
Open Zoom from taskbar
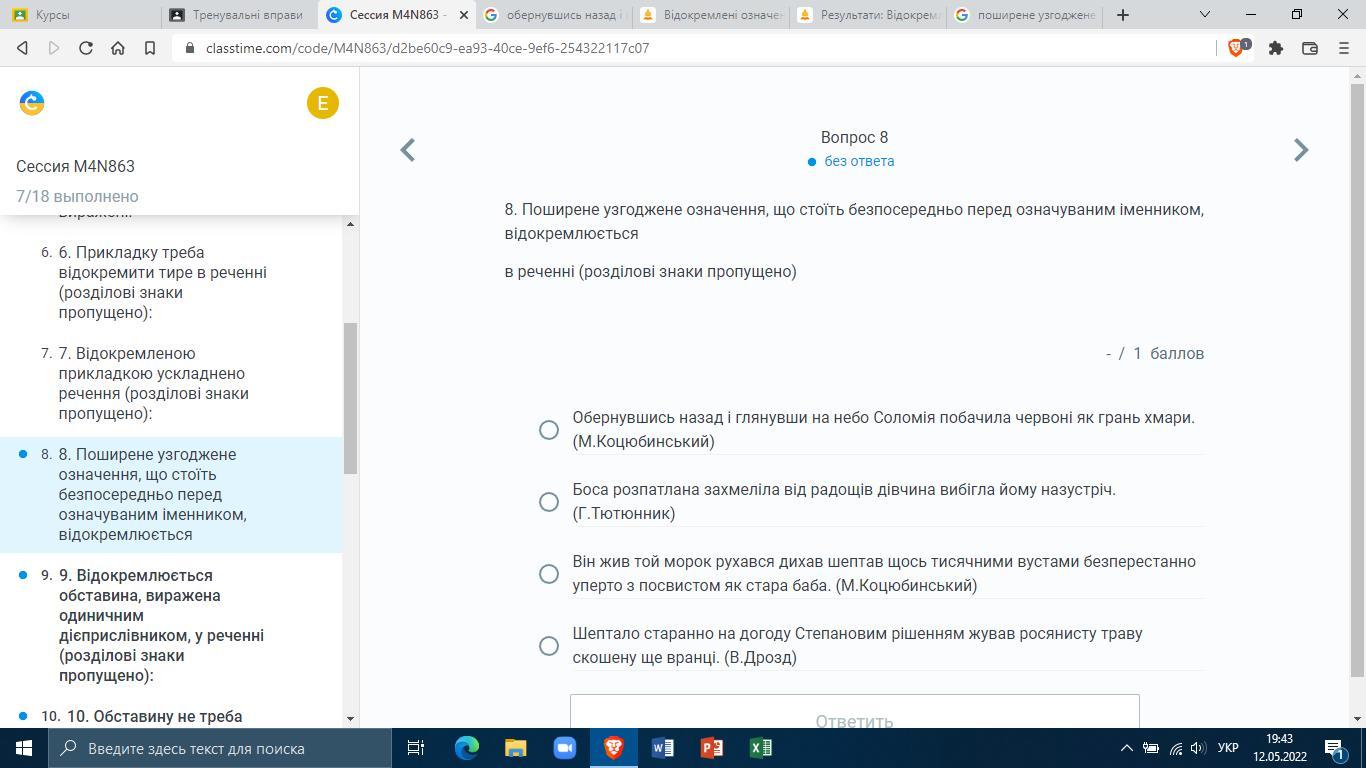pyautogui.click(x=564, y=748)
